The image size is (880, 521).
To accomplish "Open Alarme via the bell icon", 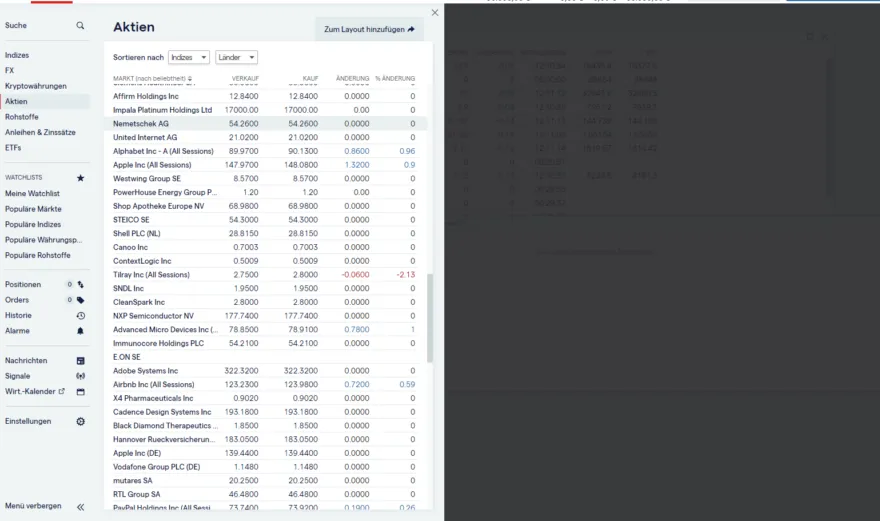I will (81, 331).
